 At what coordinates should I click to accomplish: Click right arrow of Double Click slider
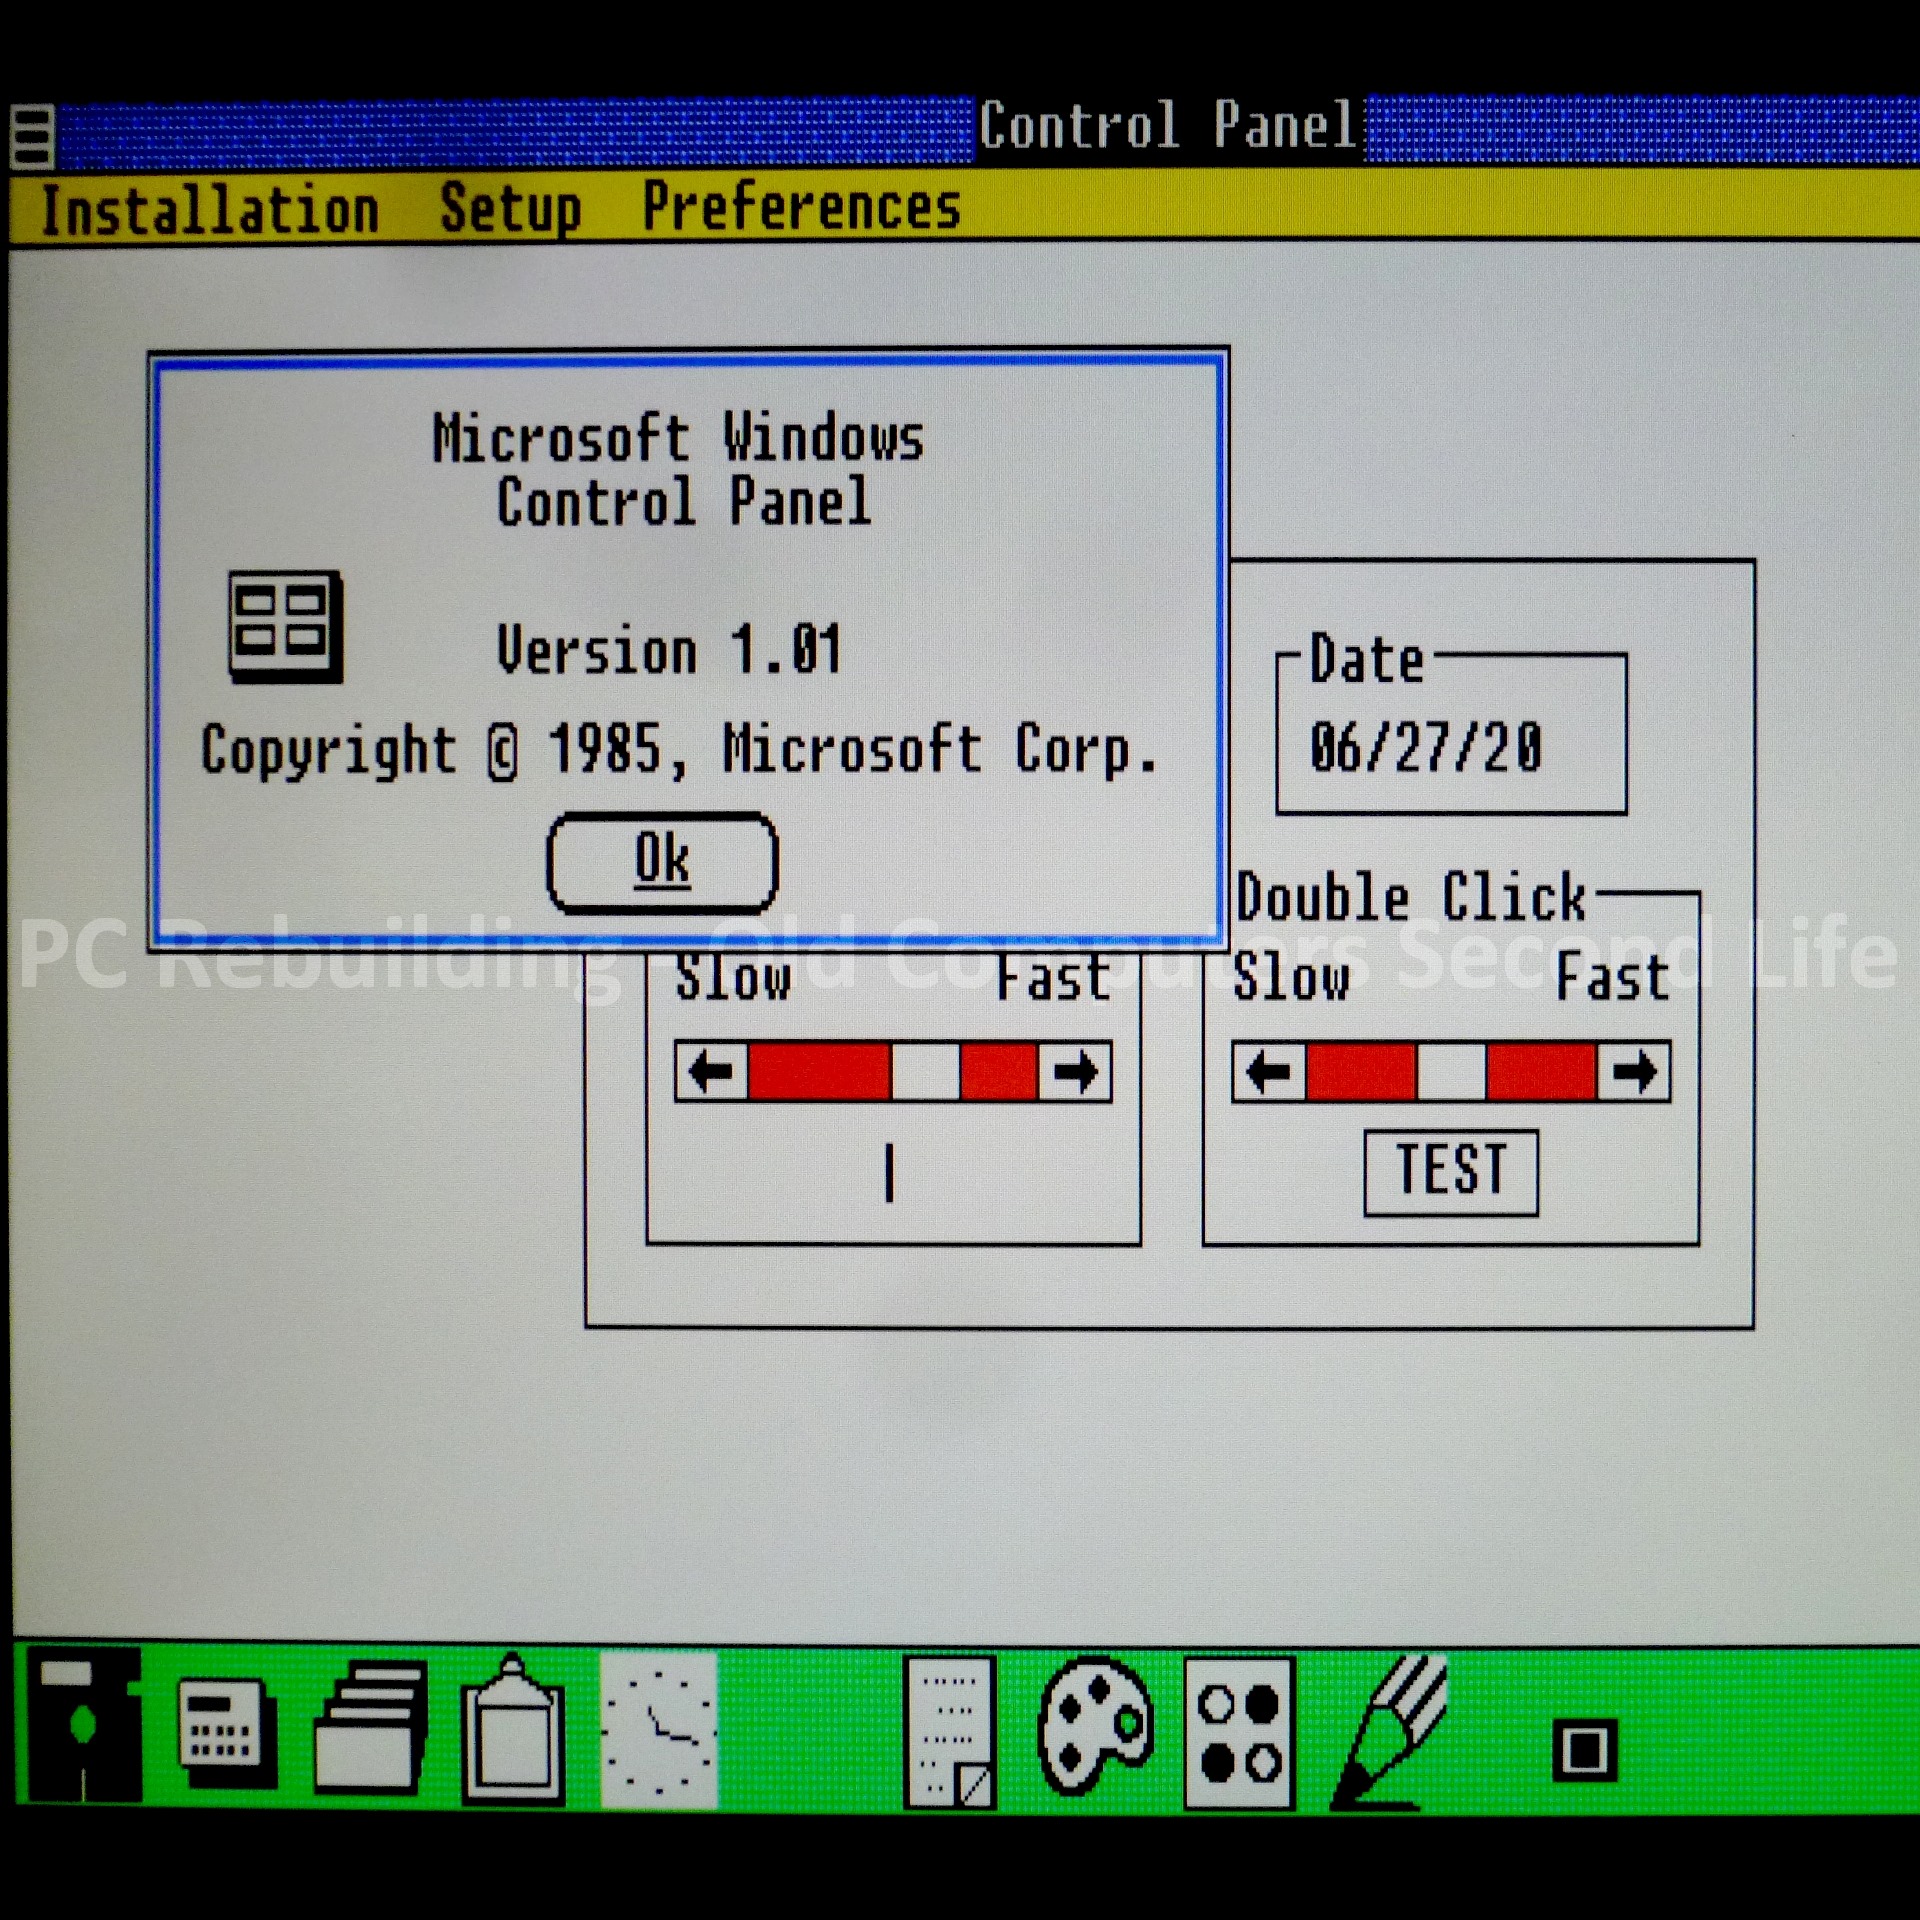tap(1634, 1072)
